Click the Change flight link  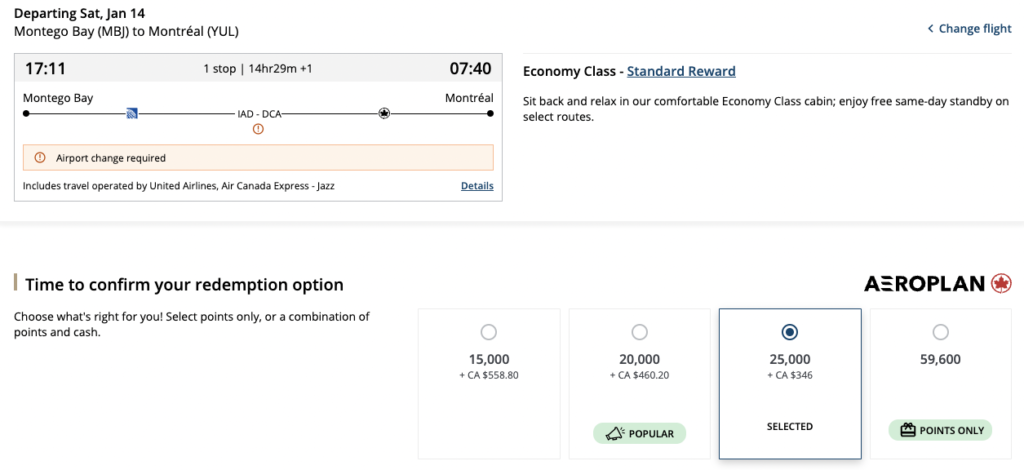tap(975, 29)
